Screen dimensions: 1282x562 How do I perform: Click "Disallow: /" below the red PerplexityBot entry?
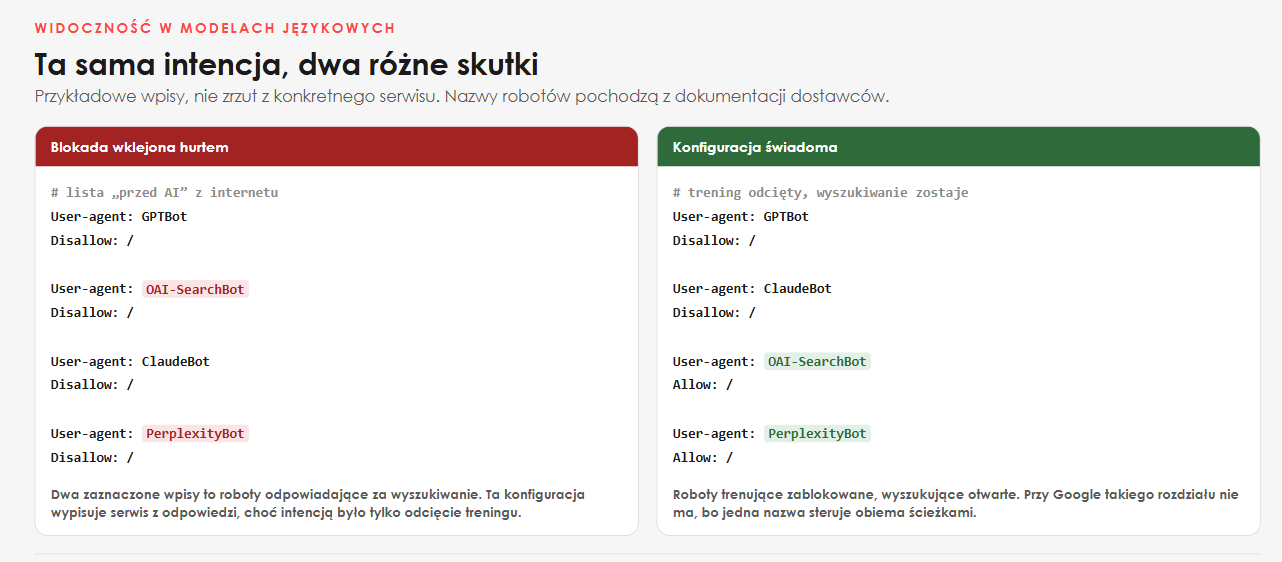[92, 457]
